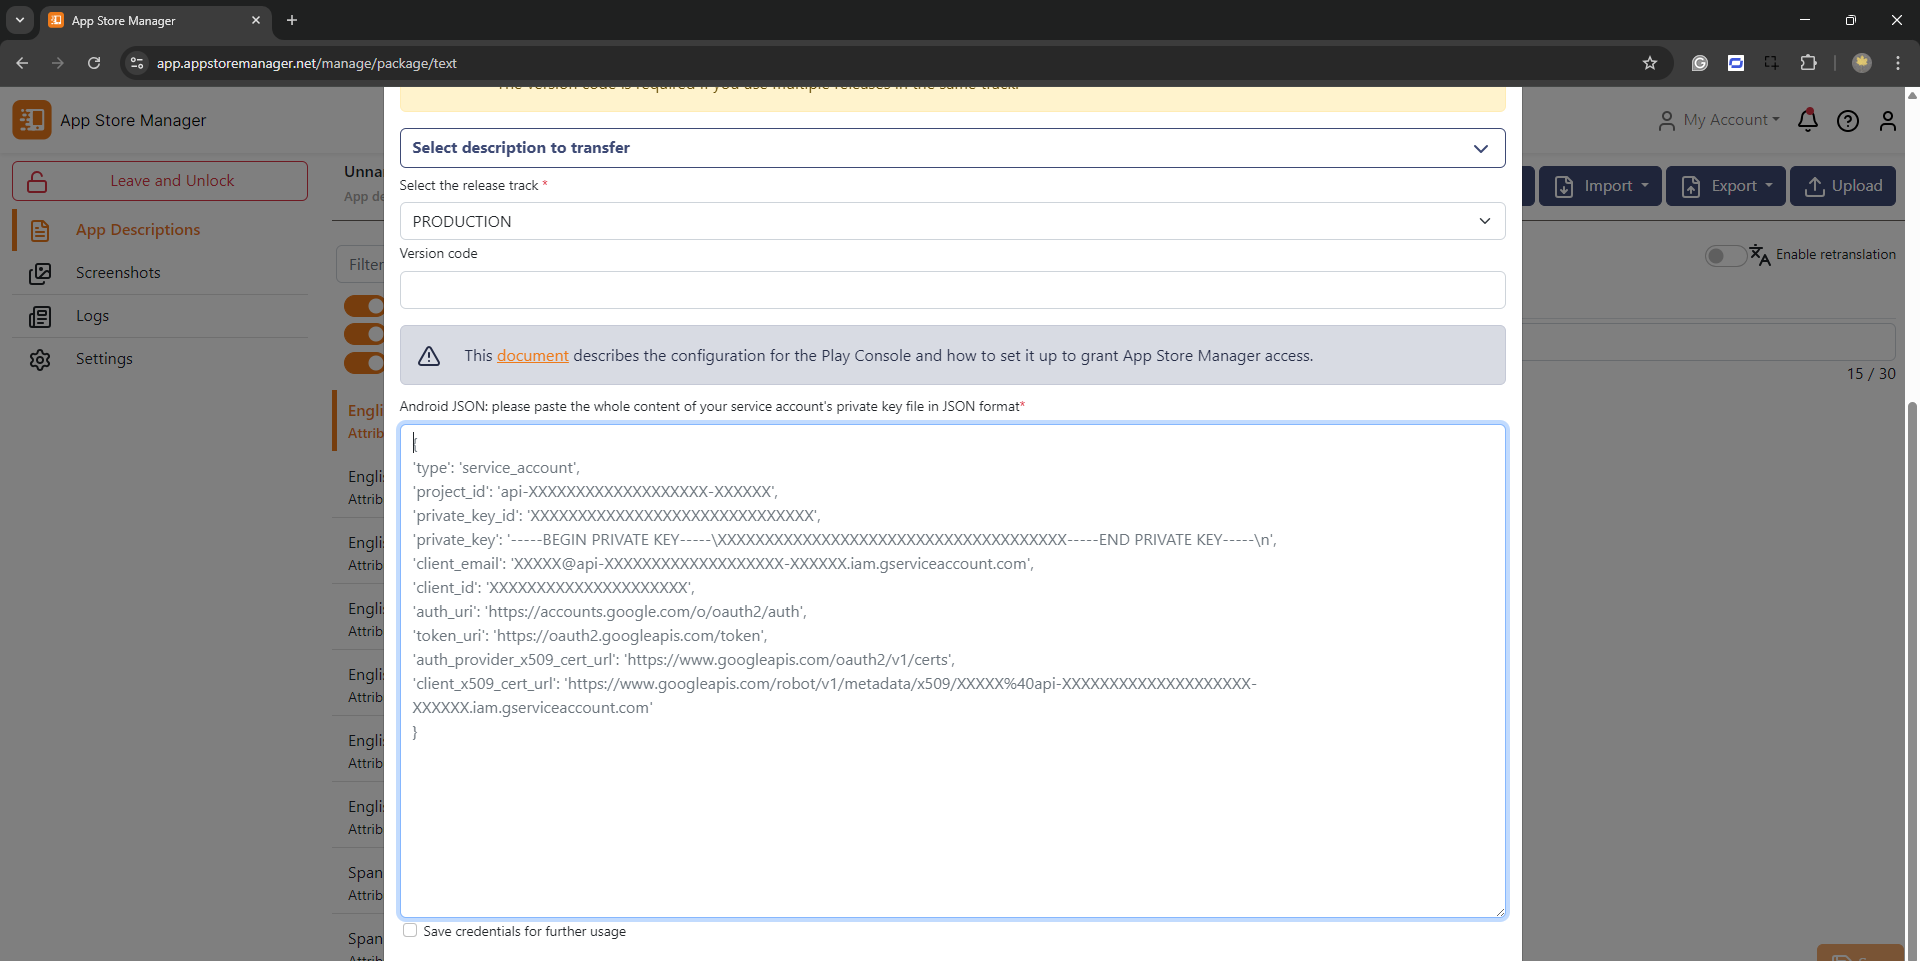The height and width of the screenshot is (961, 1920).
Task: Click the Logs sidebar icon
Action: point(40,316)
